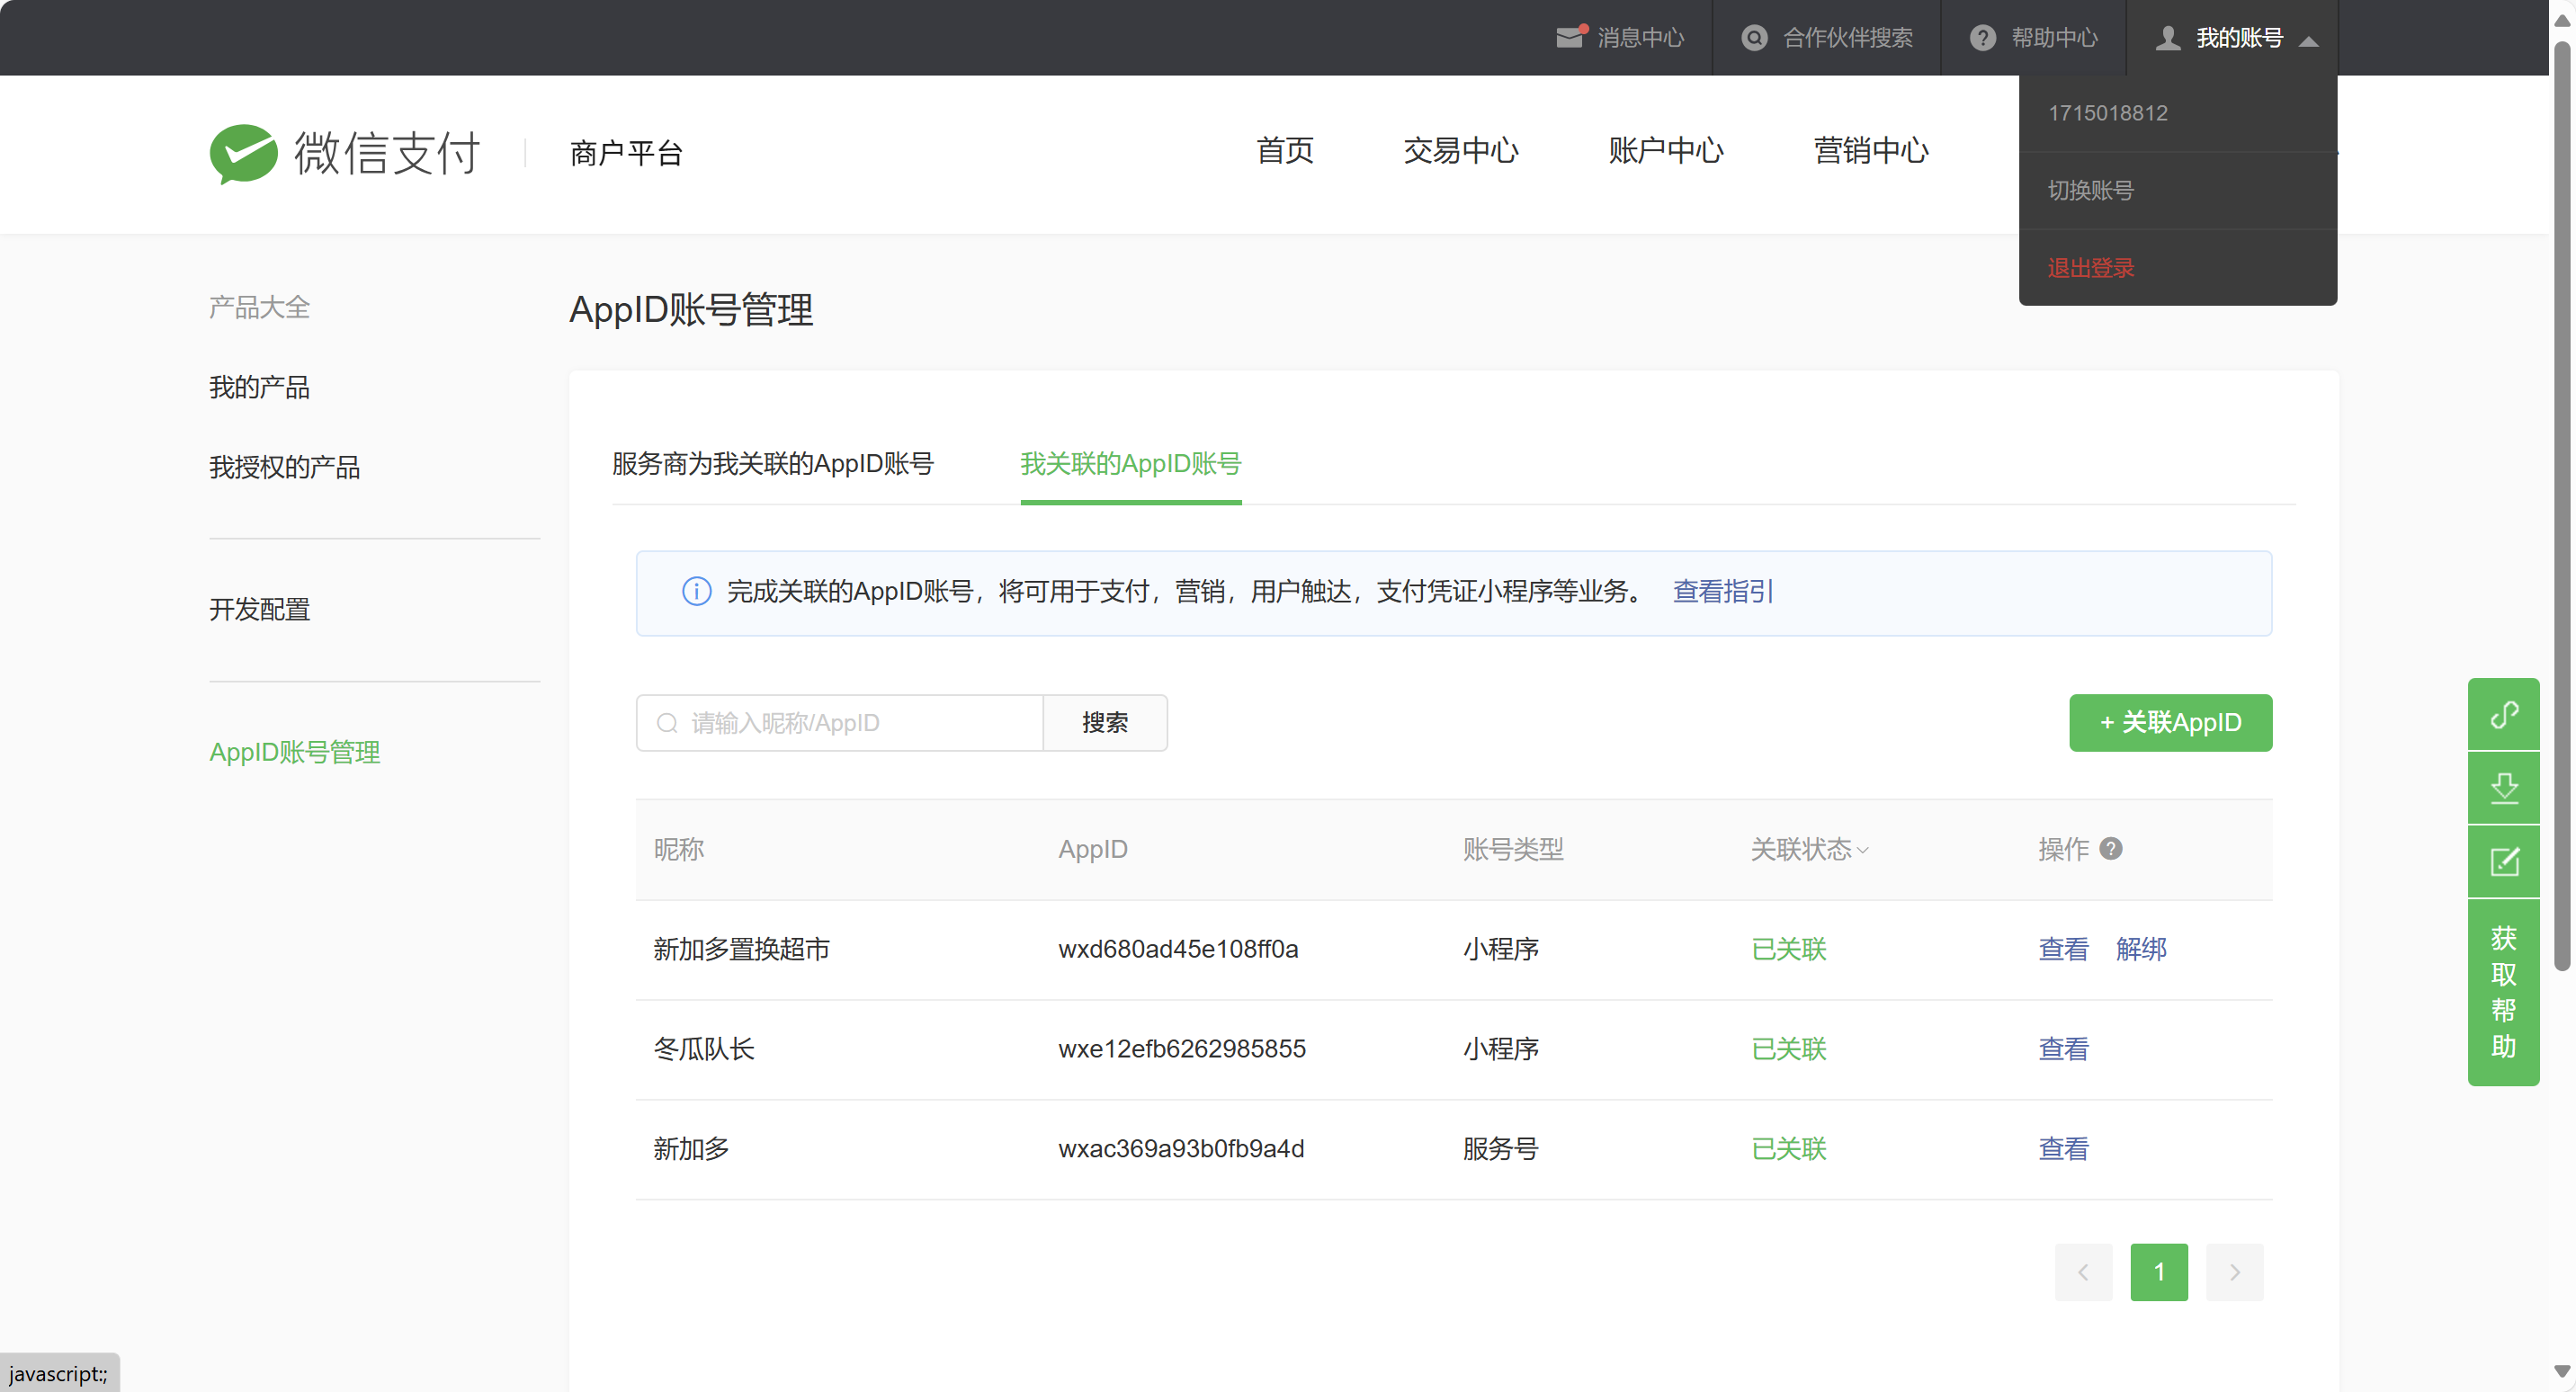The height and width of the screenshot is (1392, 2576).
Task: Click the help icon beside the 操作 column header
Action: [2111, 849]
